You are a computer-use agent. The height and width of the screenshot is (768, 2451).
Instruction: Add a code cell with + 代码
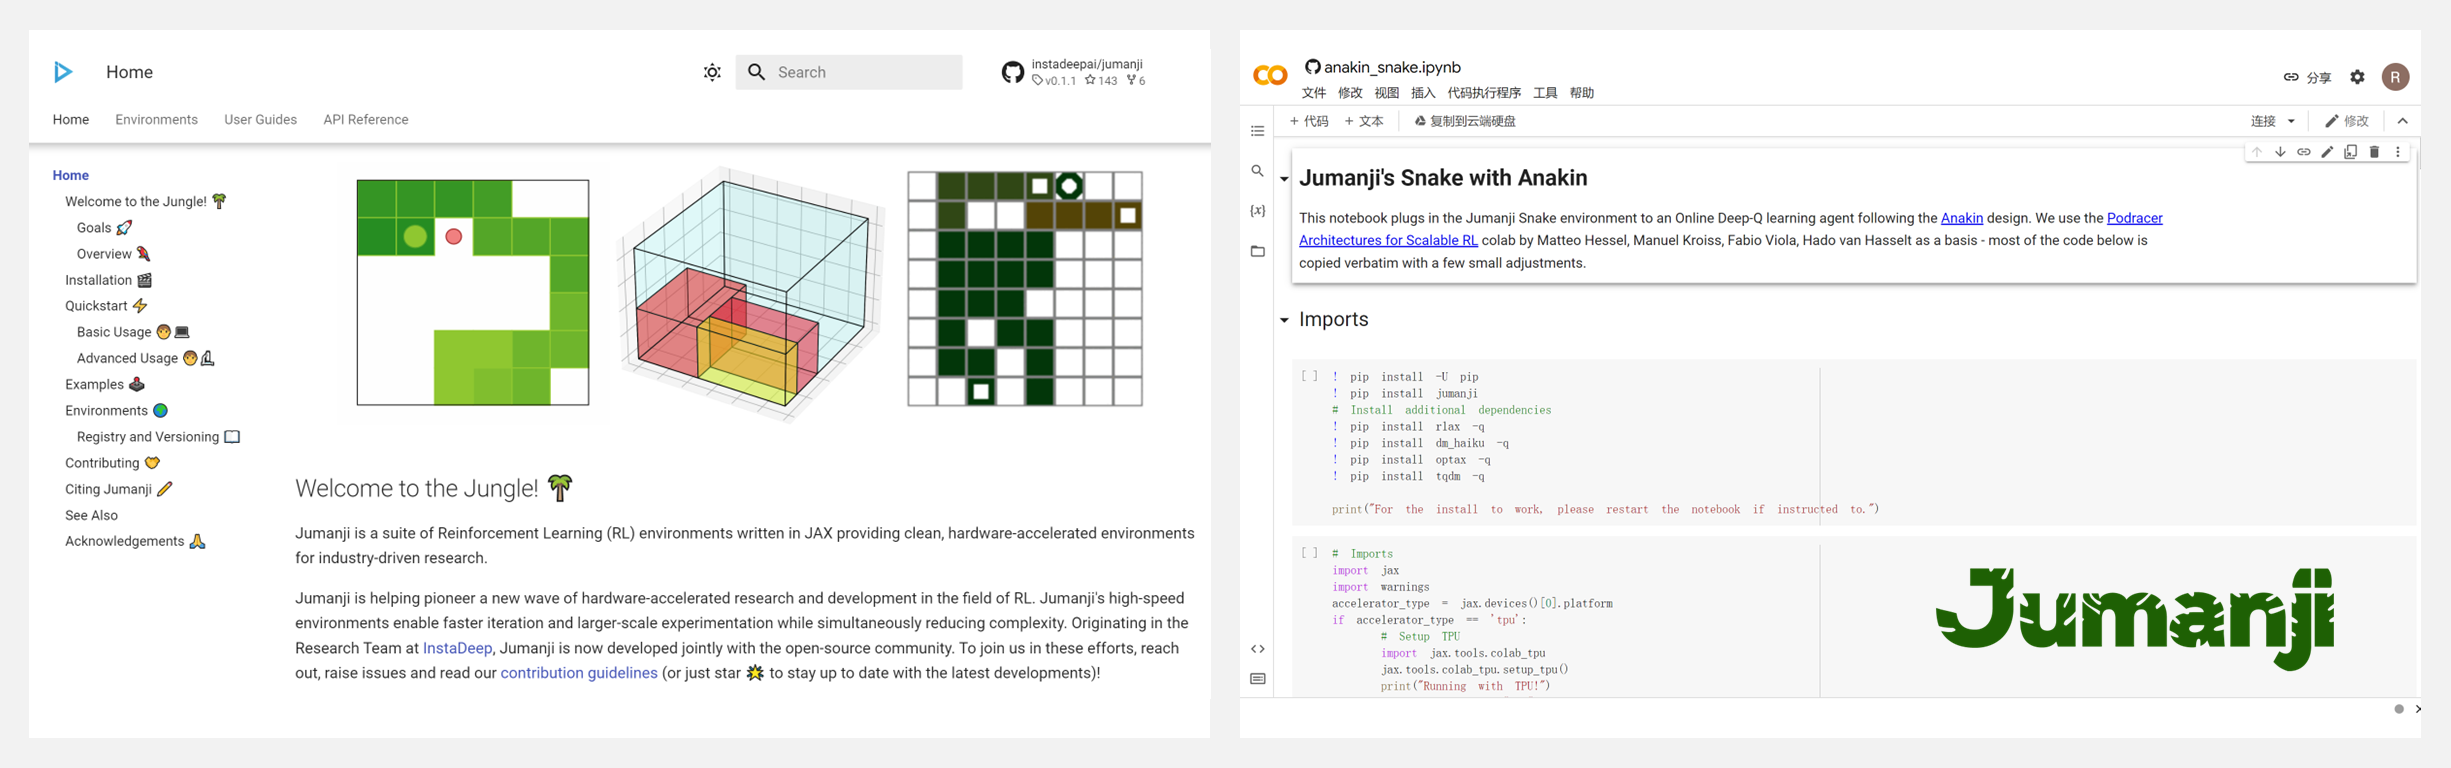(x=1309, y=121)
